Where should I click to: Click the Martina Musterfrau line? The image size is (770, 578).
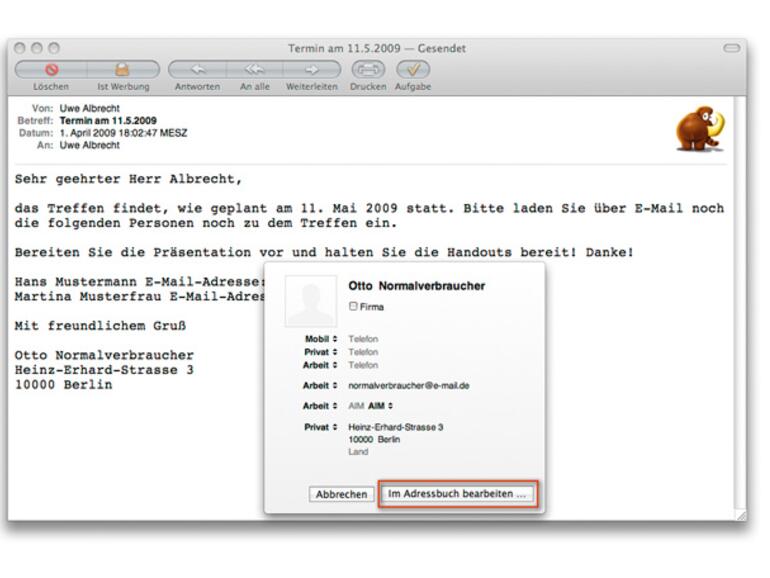(x=139, y=297)
